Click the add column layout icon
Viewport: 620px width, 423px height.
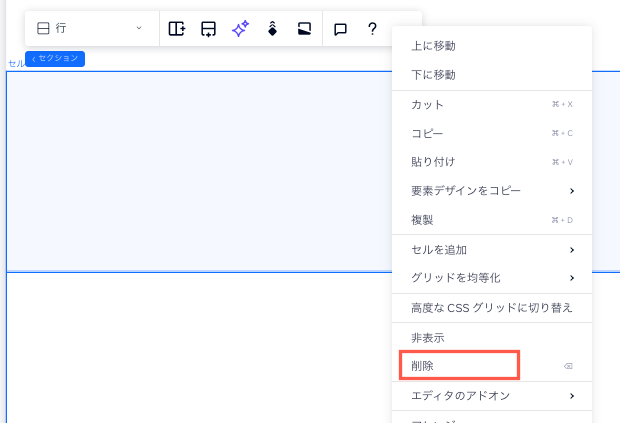177,28
